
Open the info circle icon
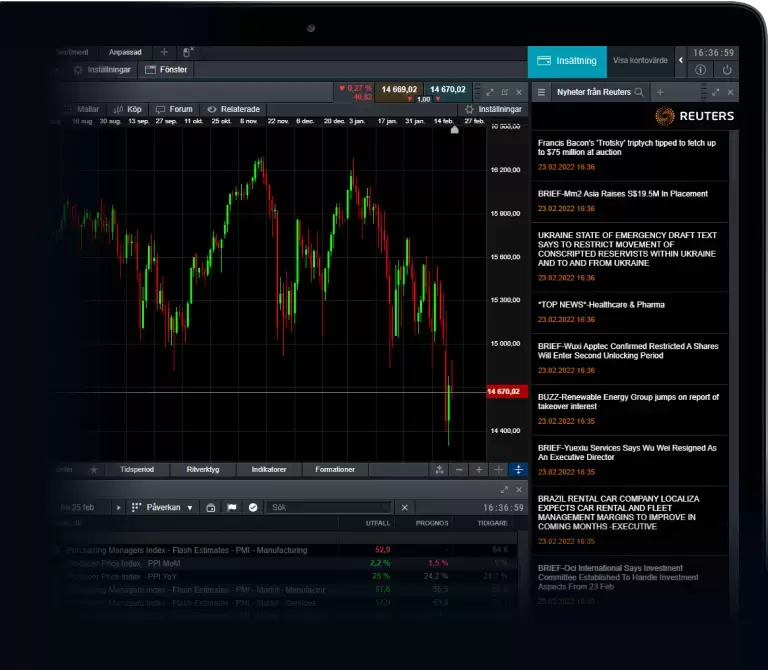point(700,70)
